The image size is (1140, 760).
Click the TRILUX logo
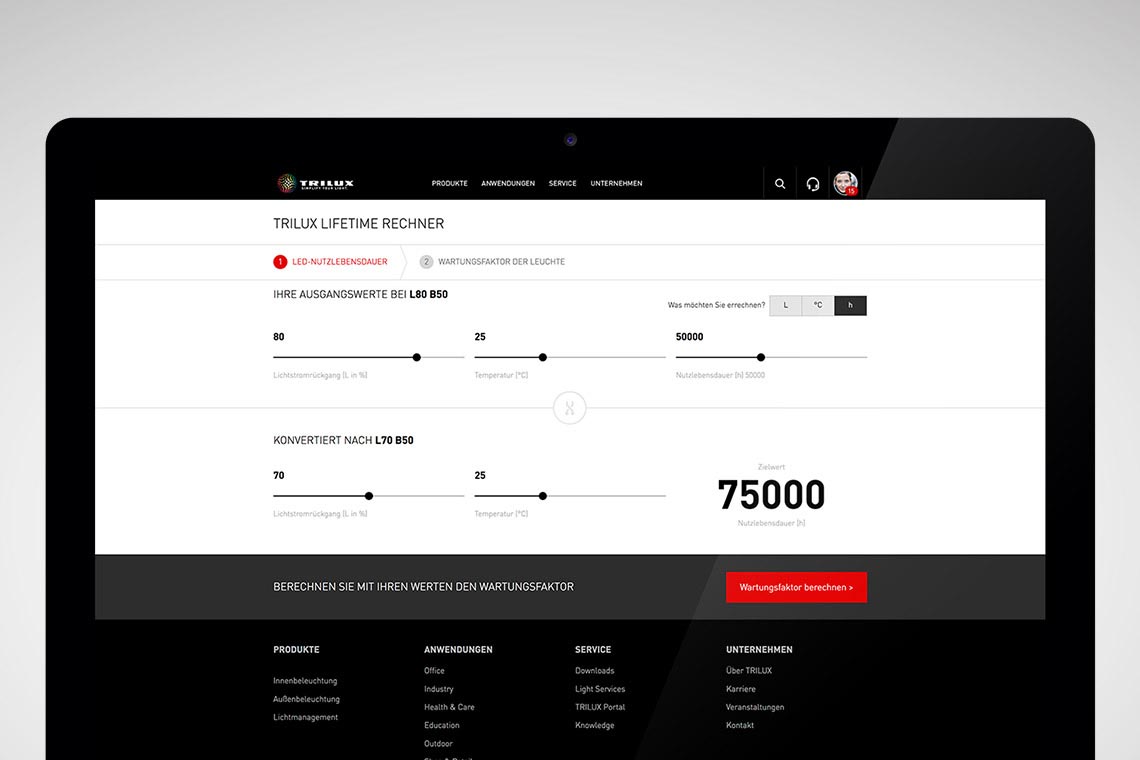pyautogui.click(x=316, y=183)
